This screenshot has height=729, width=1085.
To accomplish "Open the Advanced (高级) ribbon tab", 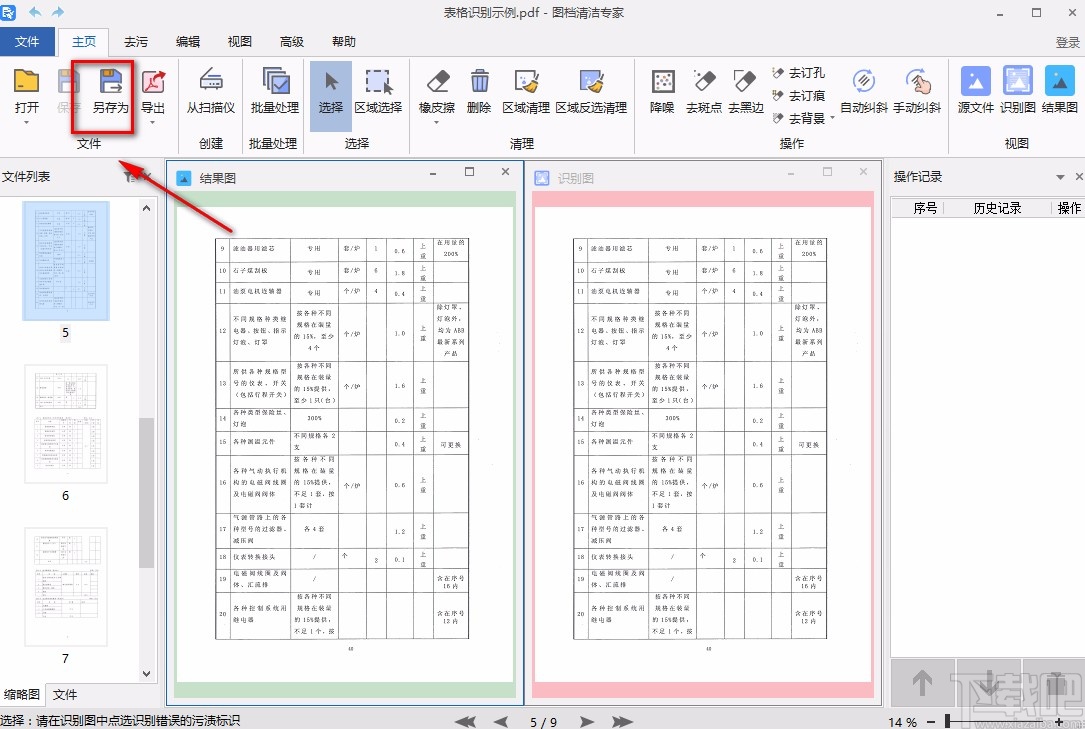I will pyautogui.click(x=292, y=42).
